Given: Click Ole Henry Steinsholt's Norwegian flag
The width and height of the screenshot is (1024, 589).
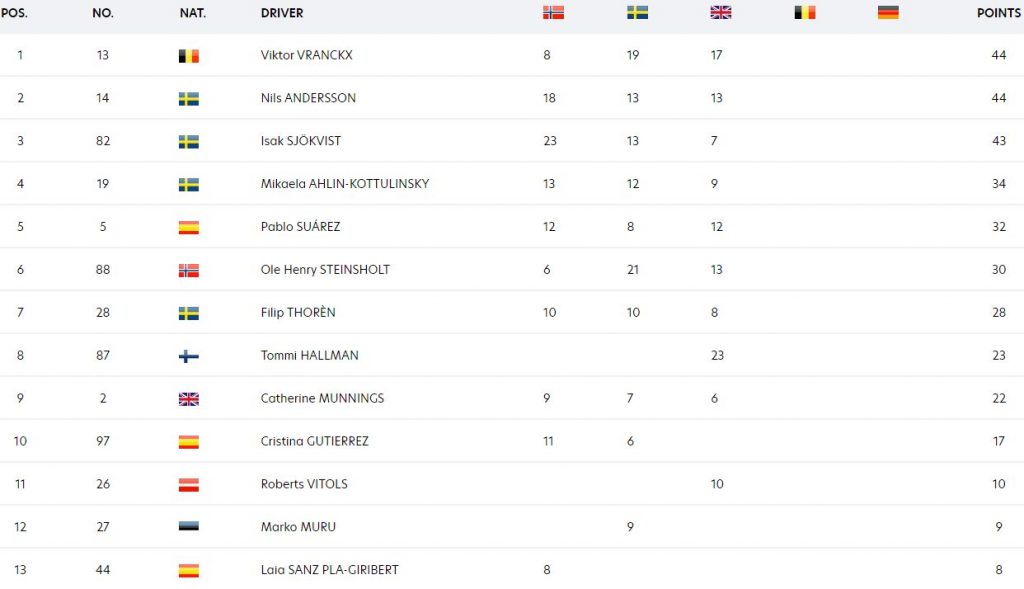Looking at the screenshot, I should (189, 270).
